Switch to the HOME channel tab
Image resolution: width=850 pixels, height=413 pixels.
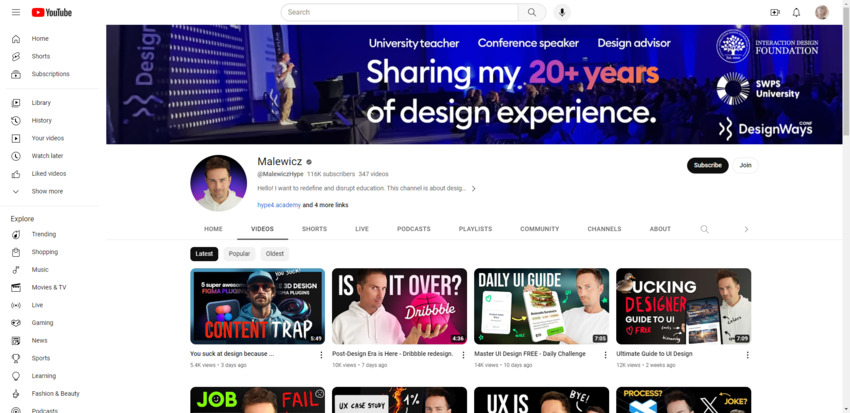coord(213,229)
